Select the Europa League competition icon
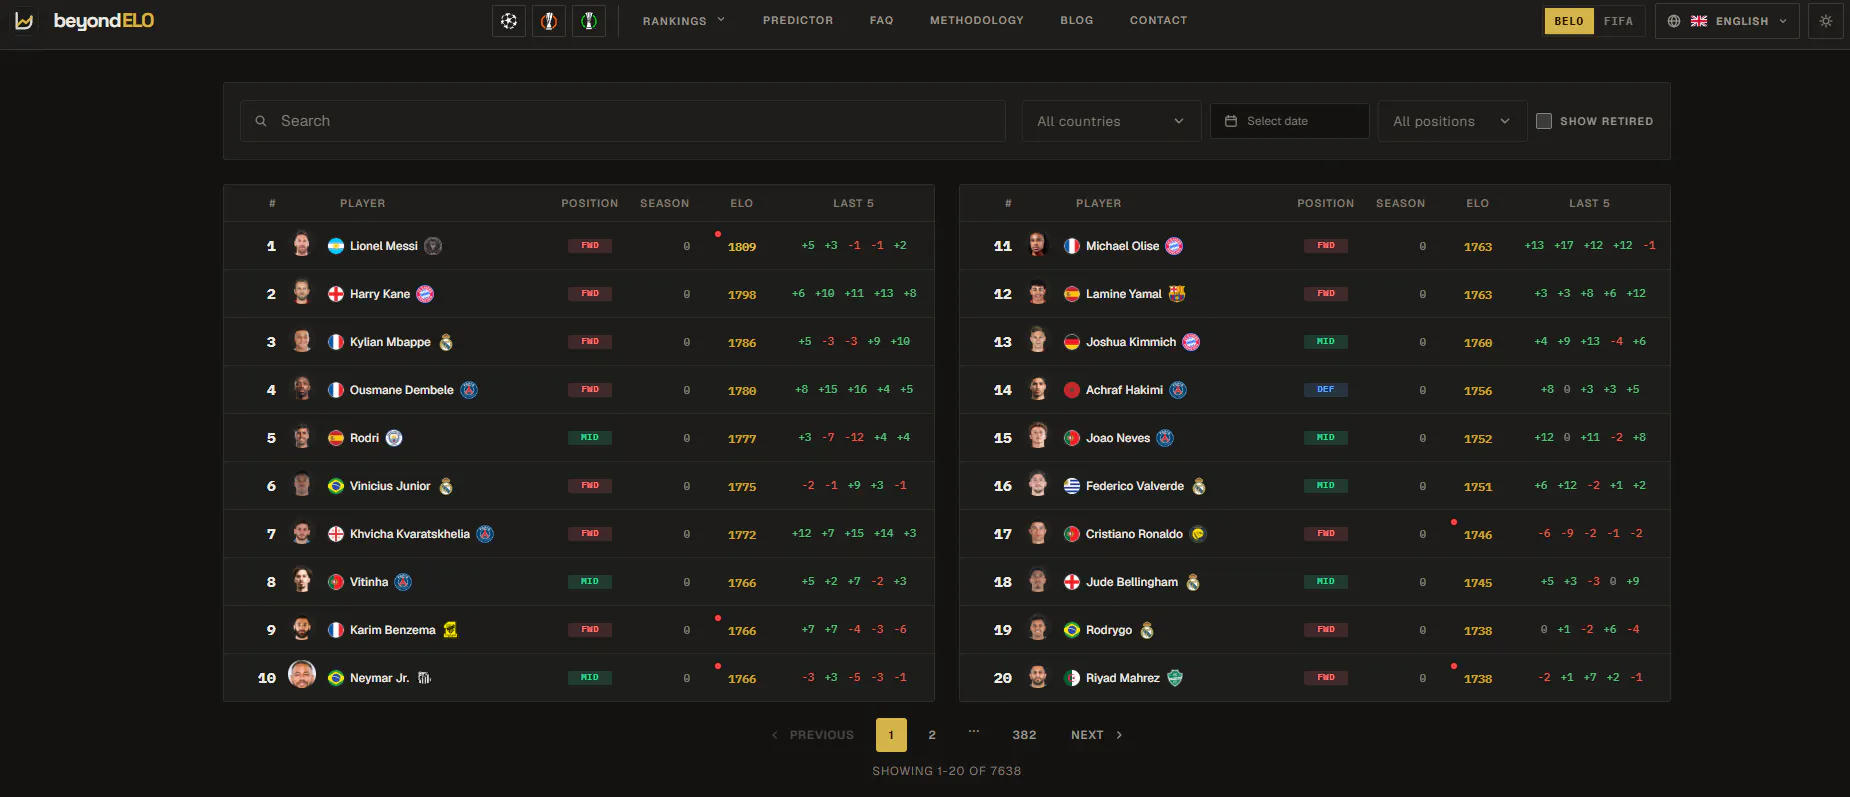This screenshot has width=1850, height=797. coord(549,21)
